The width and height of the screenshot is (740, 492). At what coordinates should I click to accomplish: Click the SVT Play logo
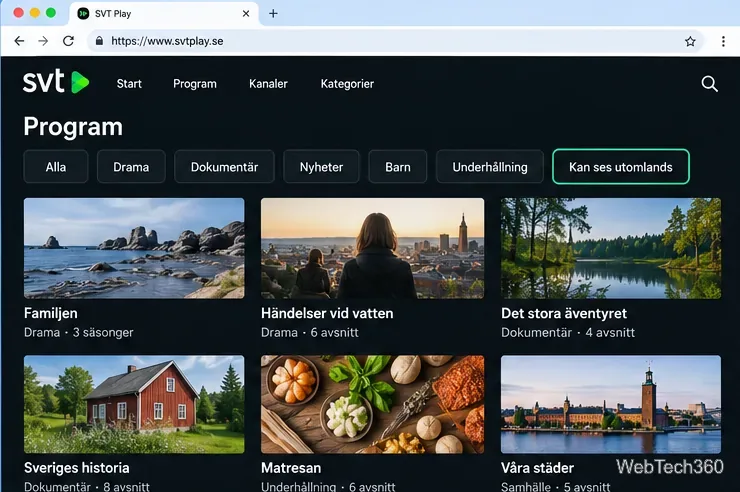click(56, 82)
